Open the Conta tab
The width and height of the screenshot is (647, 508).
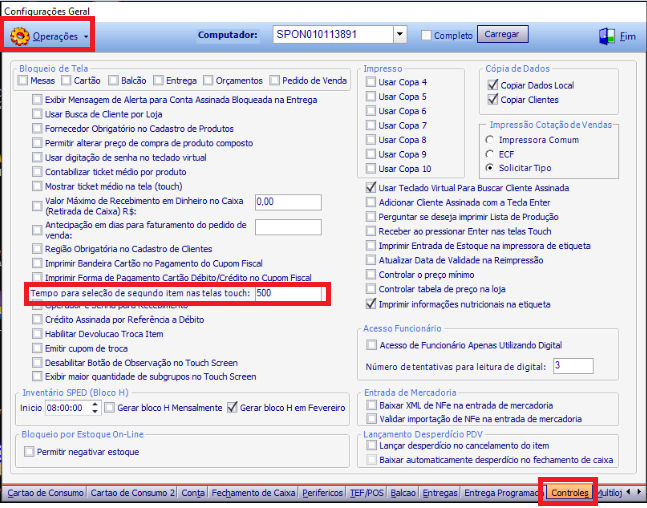193,493
